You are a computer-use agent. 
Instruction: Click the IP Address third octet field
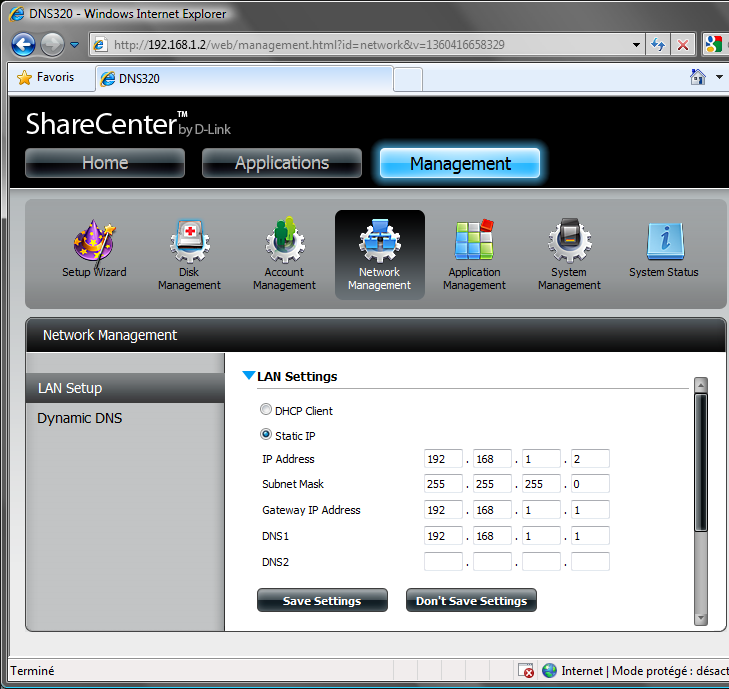pyautogui.click(x=541, y=459)
